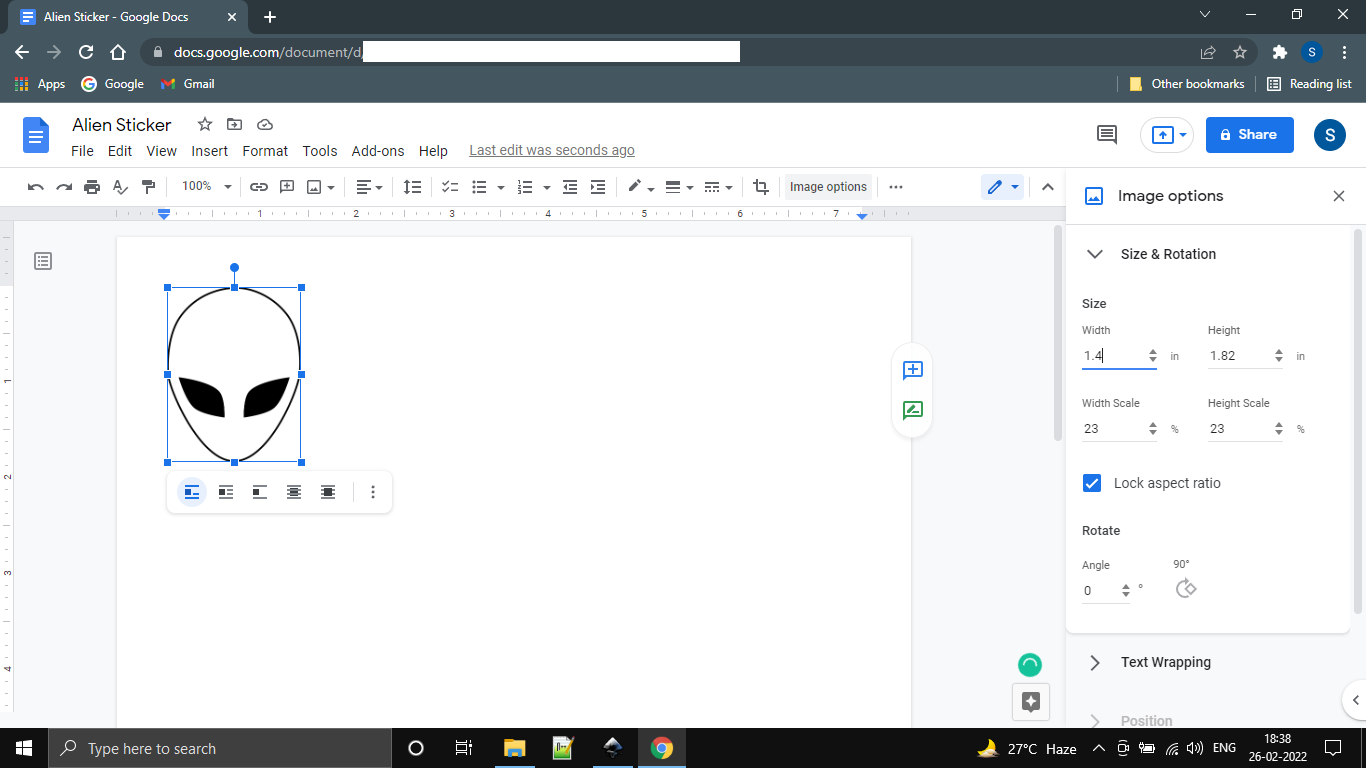This screenshot has width=1366, height=768.
Task: Select the Crop image tool
Action: (x=760, y=186)
